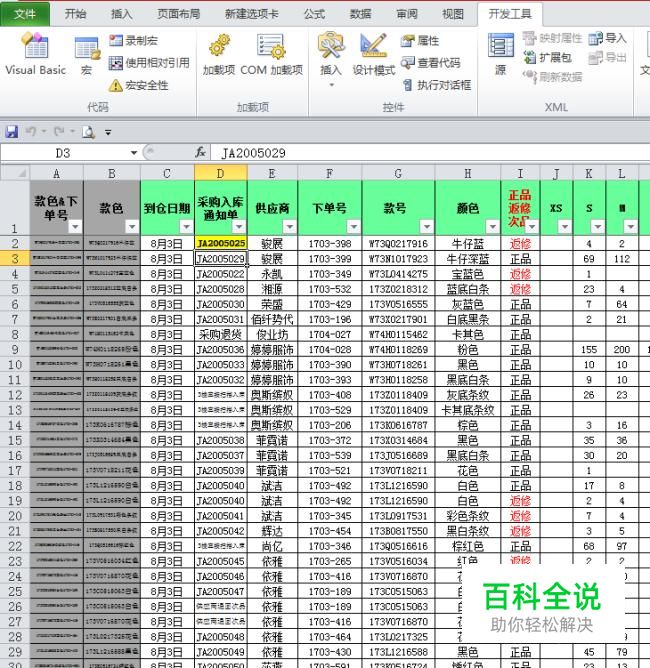Open filter dropdown for S column

point(598,227)
